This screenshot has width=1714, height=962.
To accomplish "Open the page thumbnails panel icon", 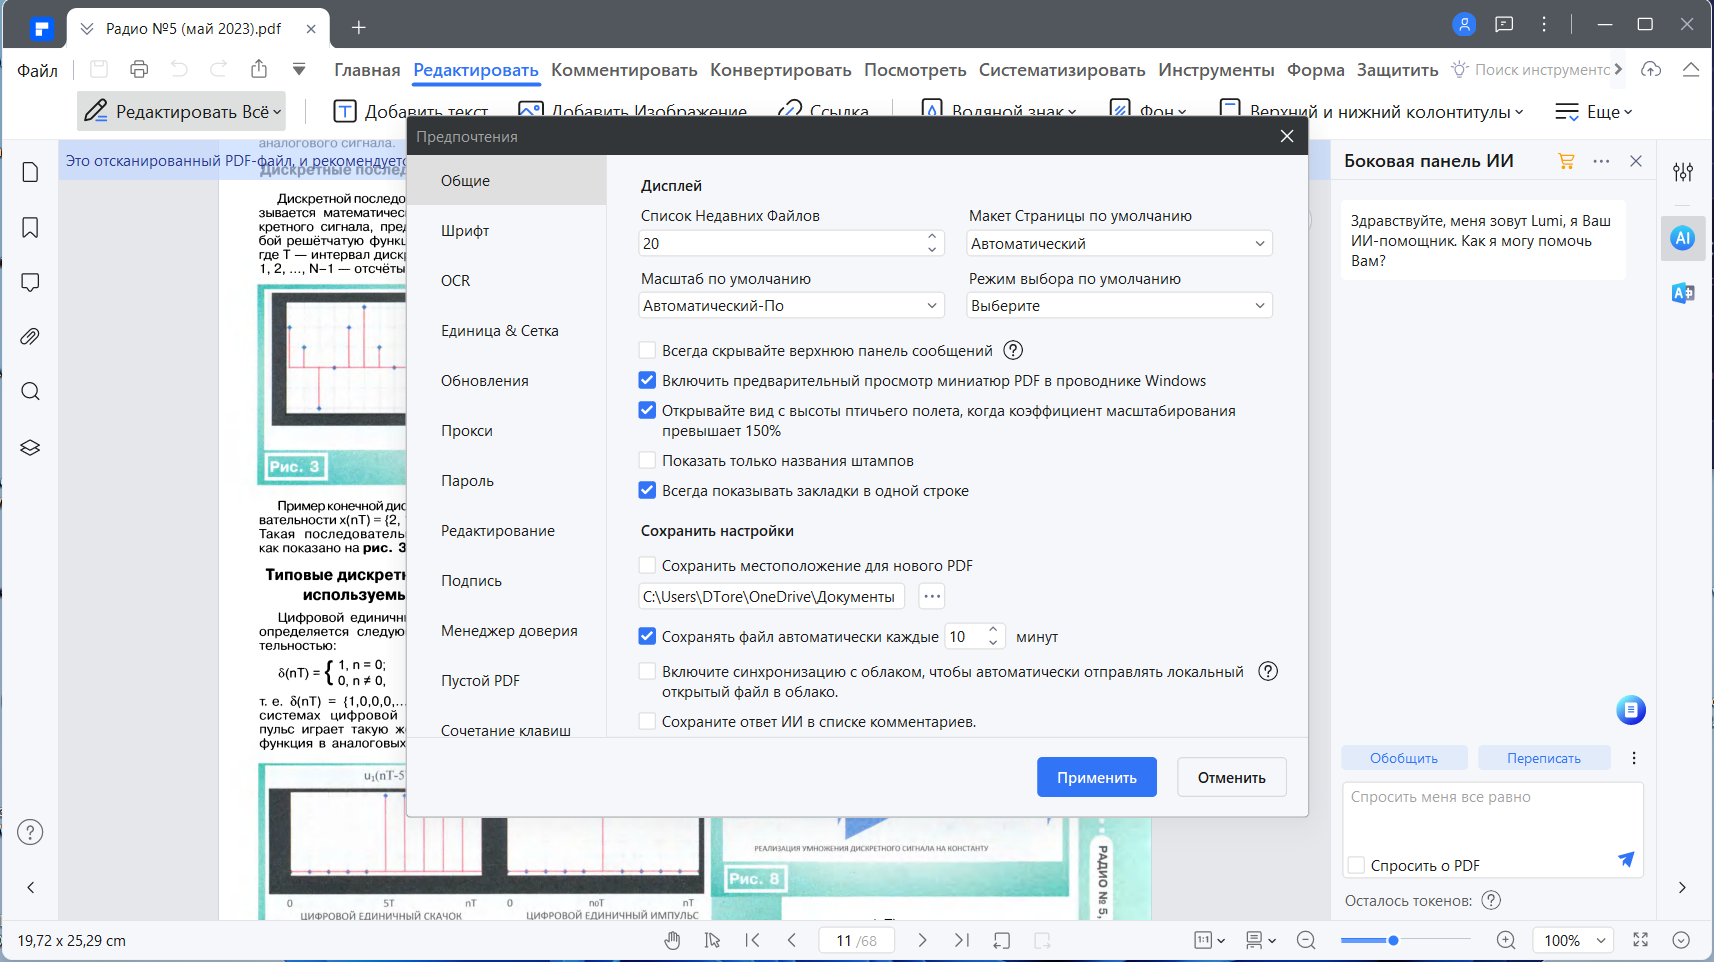I will click(x=30, y=172).
